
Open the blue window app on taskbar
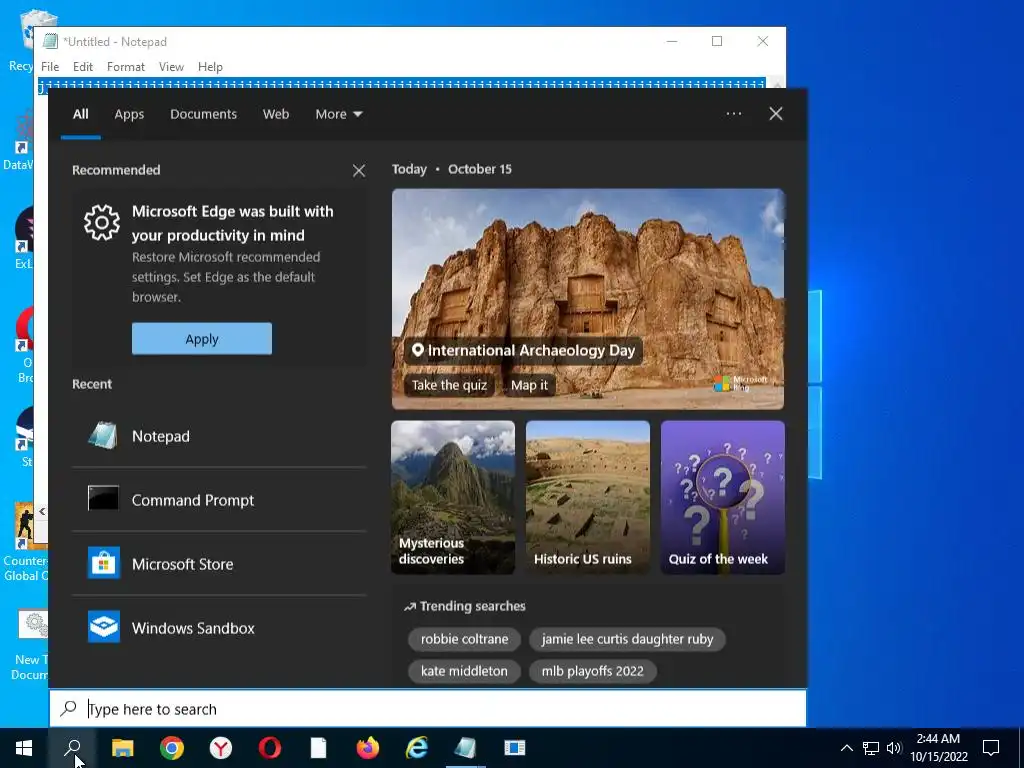515,748
